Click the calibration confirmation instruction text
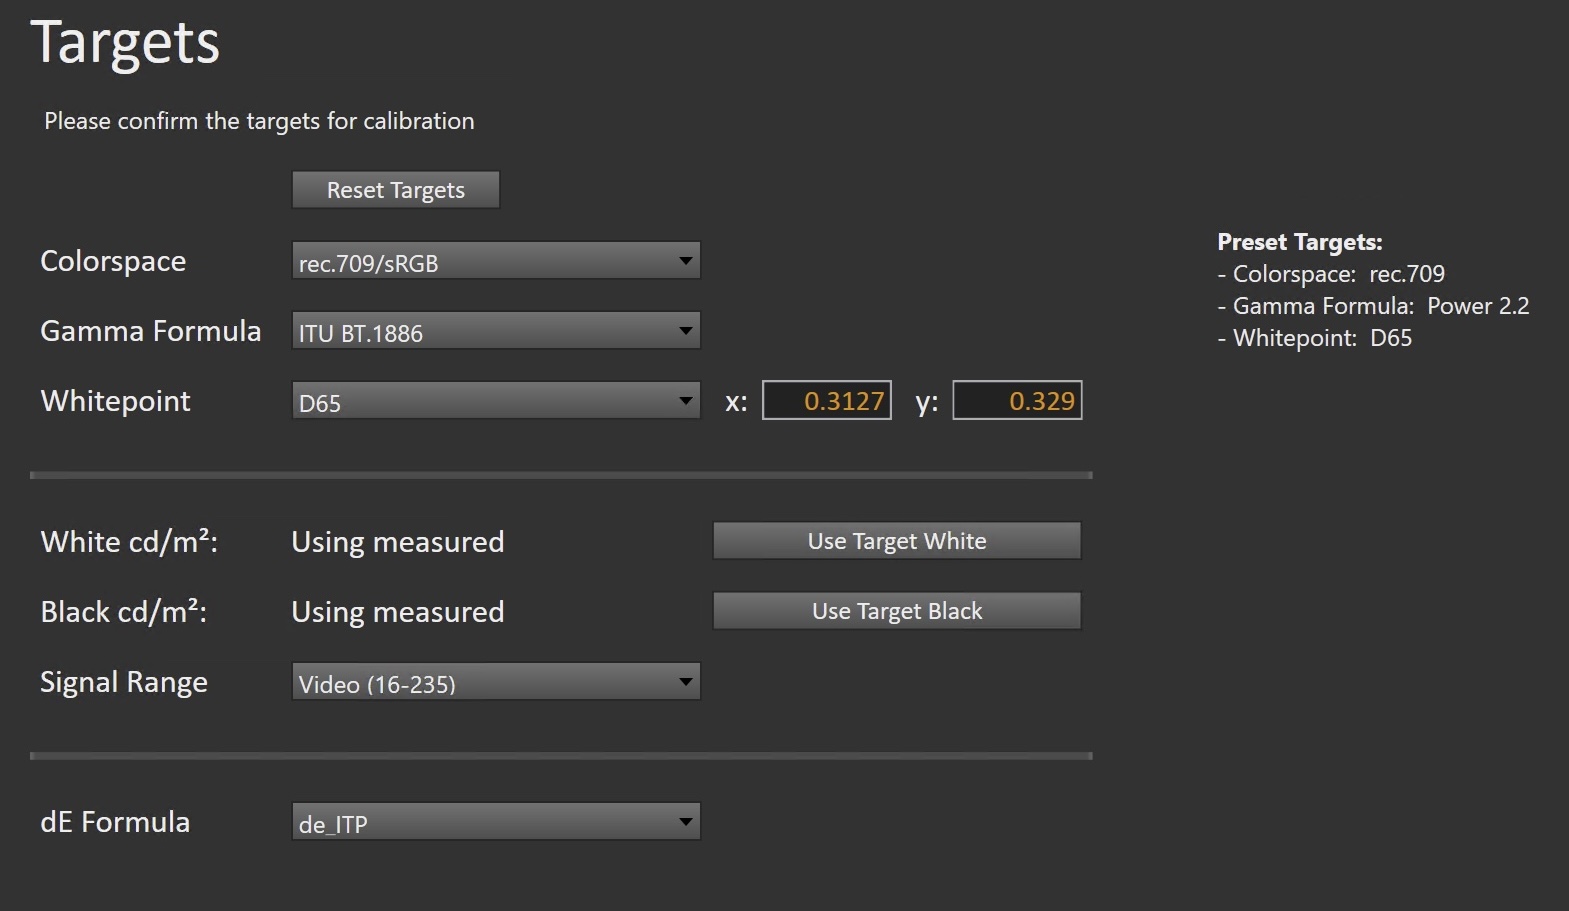This screenshot has width=1569, height=911. click(x=259, y=121)
